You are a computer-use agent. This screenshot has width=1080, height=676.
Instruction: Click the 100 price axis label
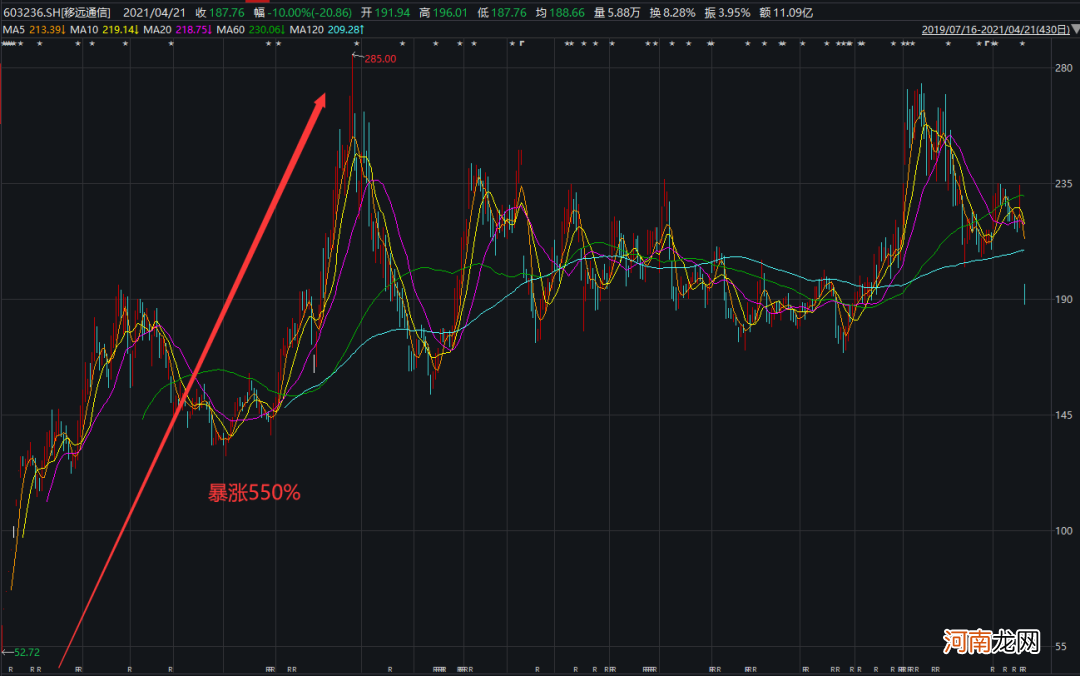(x=1063, y=530)
